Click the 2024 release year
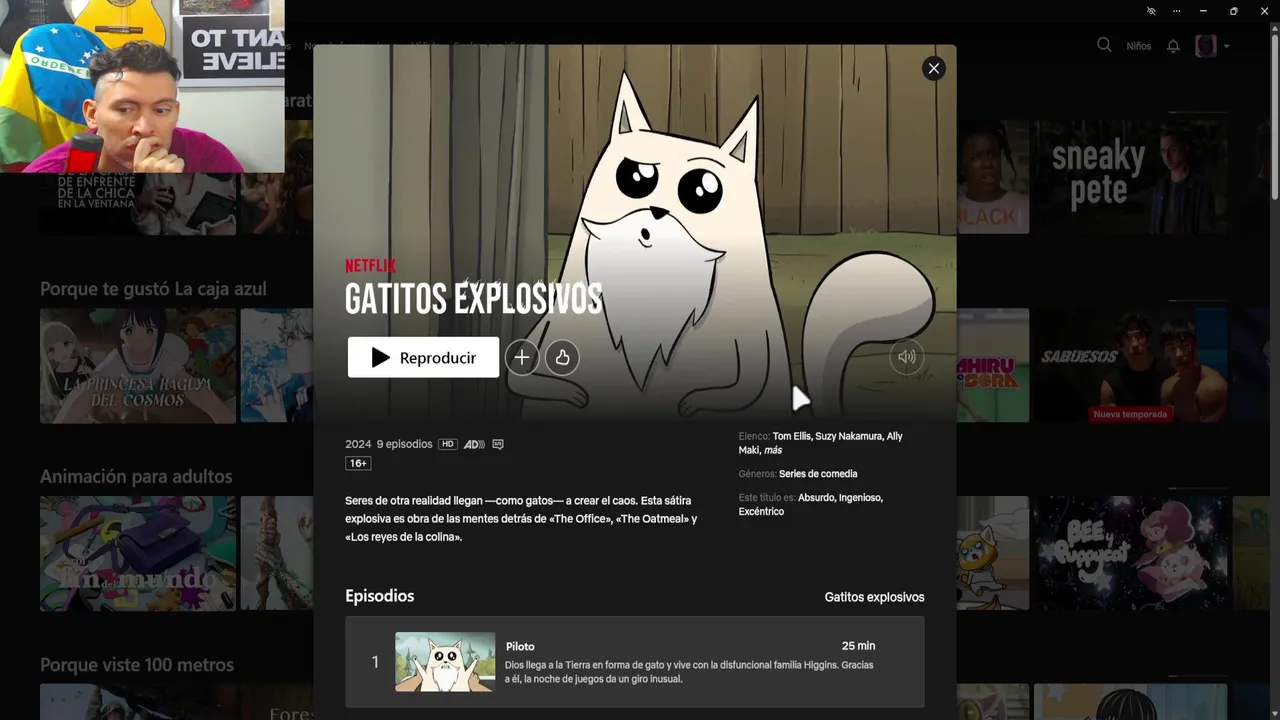 coord(358,444)
